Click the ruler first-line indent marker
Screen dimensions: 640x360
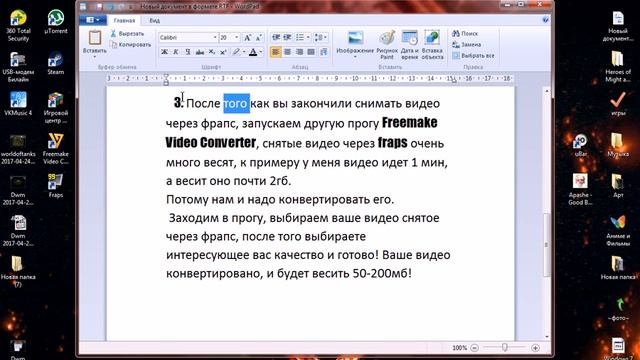(x=166, y=76)
